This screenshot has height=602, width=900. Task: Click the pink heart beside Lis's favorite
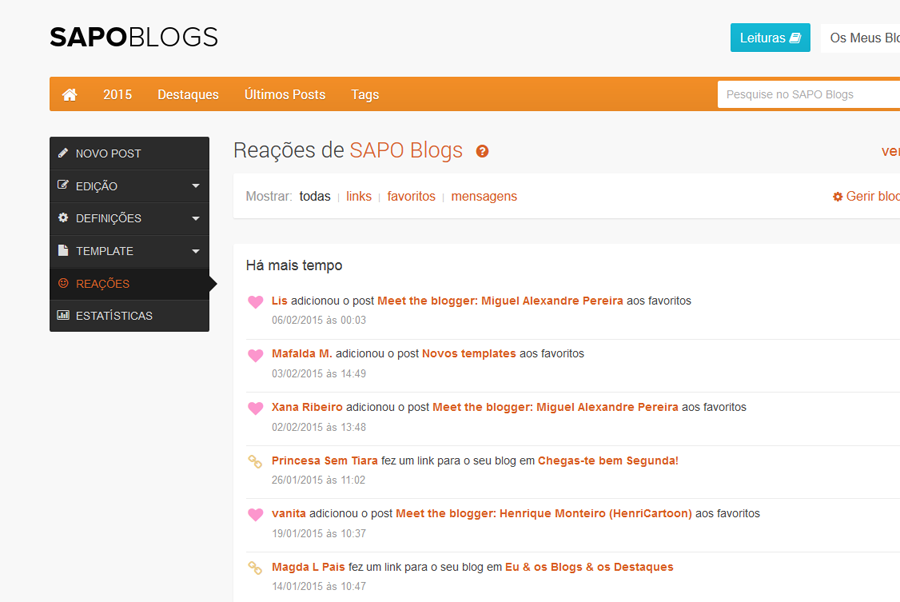point(255,302)
